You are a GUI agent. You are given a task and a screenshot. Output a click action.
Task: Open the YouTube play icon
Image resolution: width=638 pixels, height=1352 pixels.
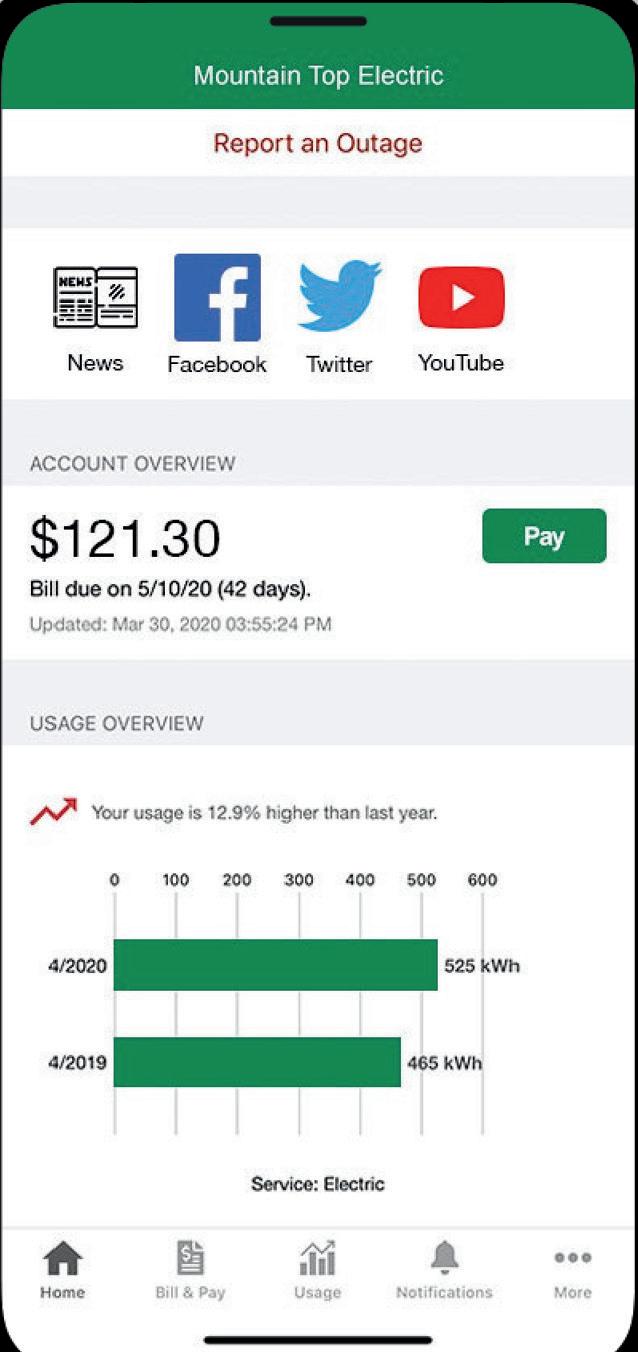(x=461, y=298)
